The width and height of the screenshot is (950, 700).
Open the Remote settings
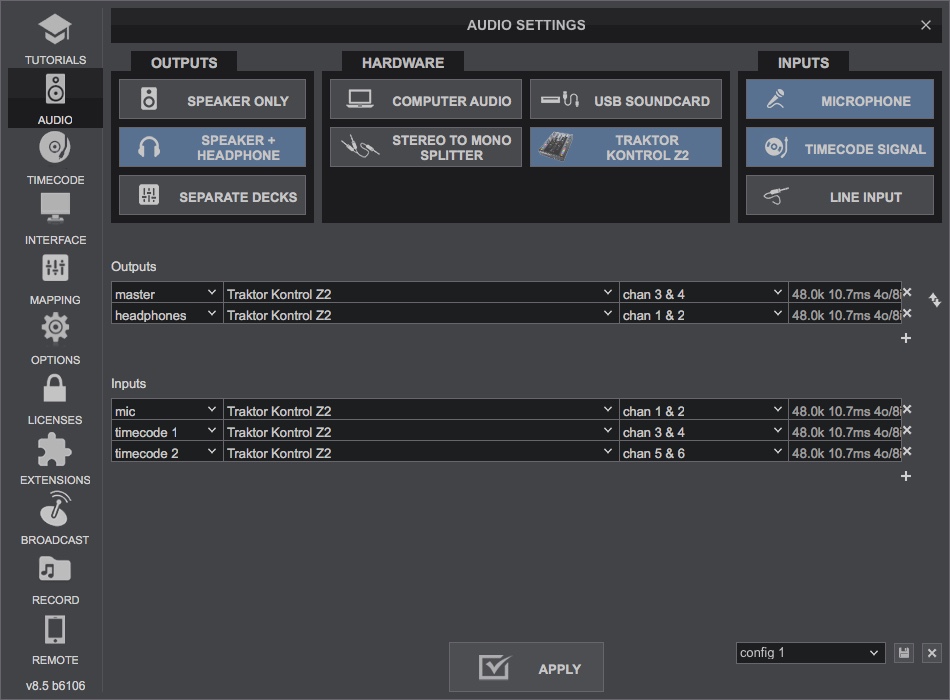[x=55, y=638]
